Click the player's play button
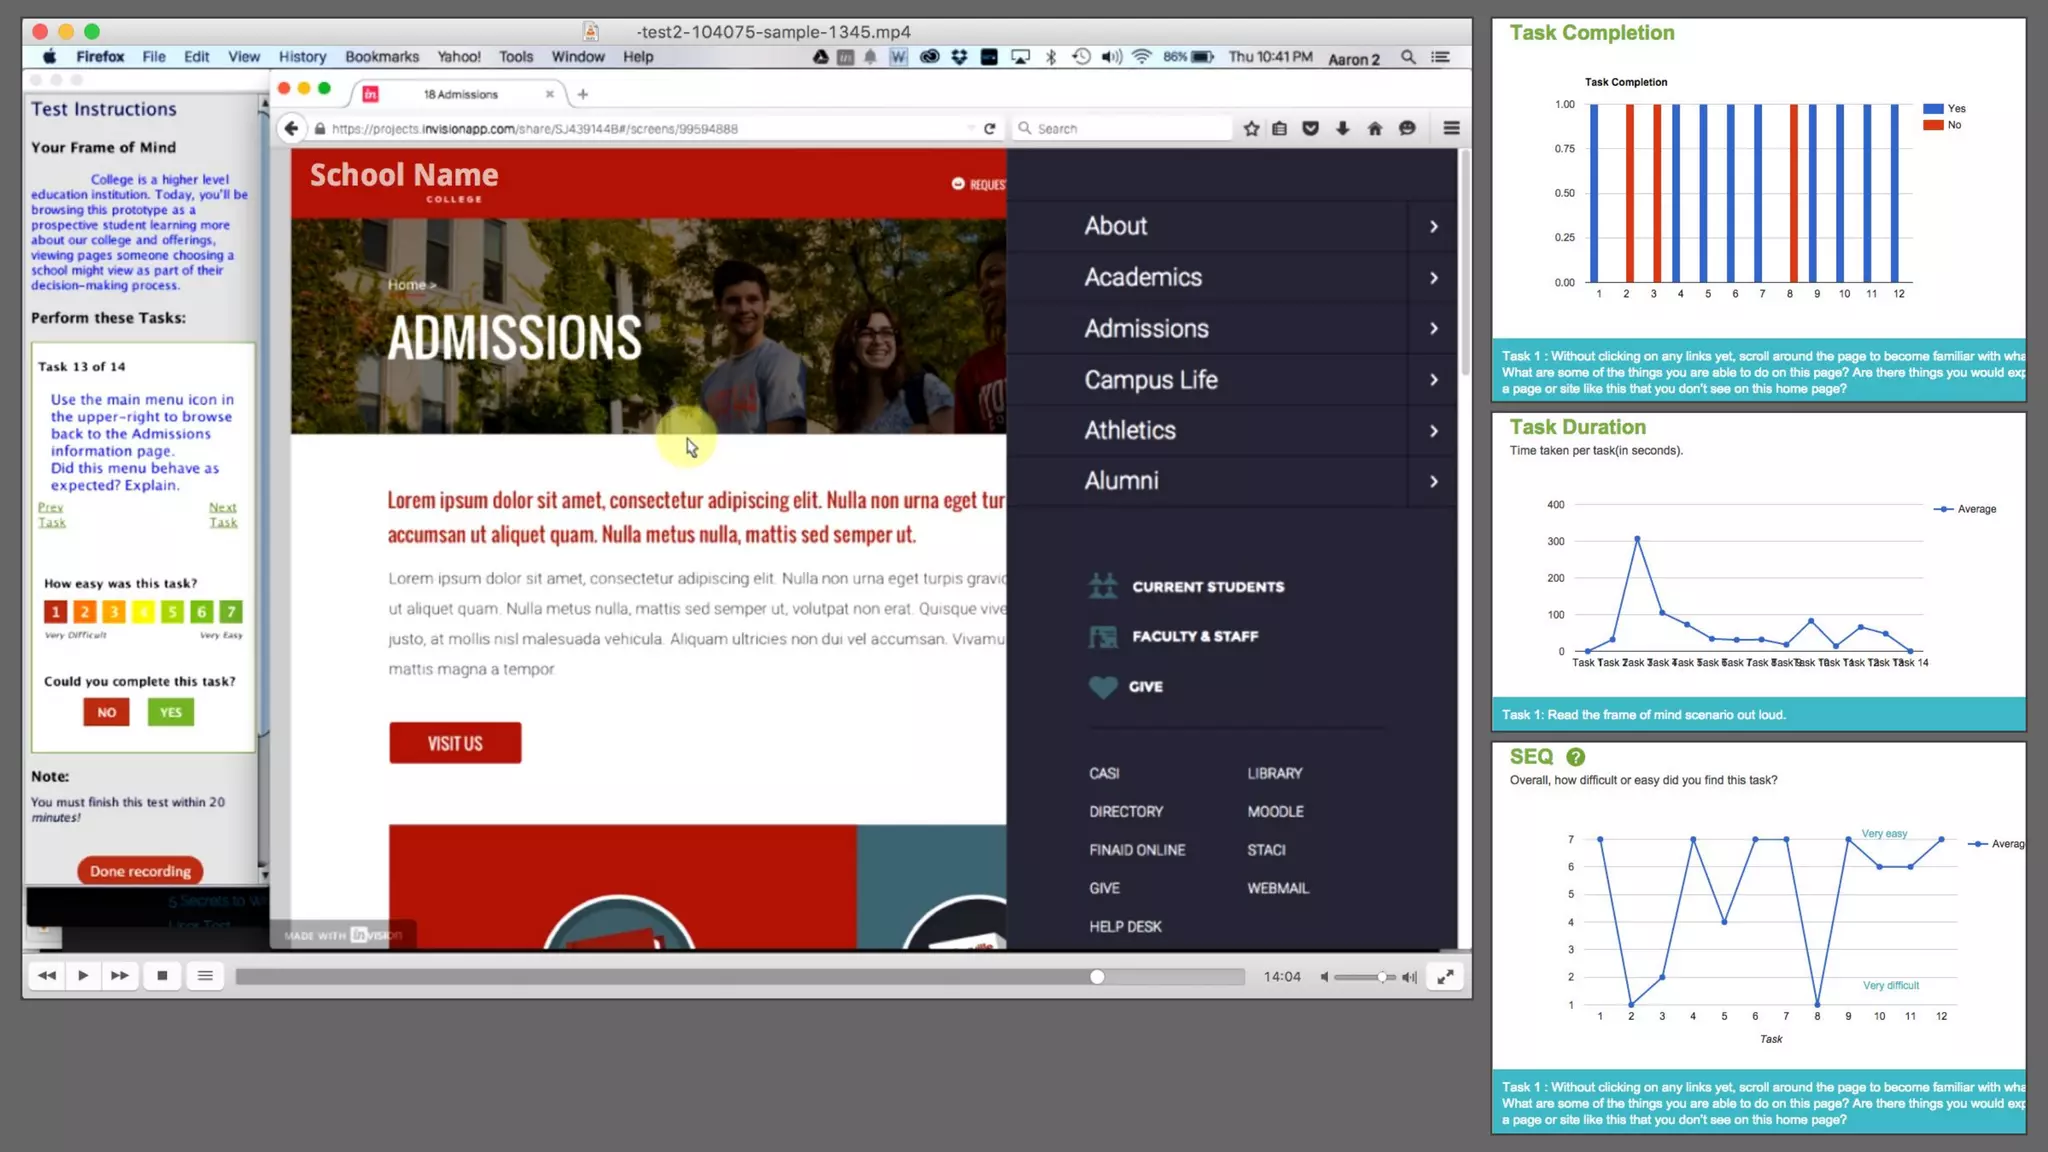 tap(83, 975)
